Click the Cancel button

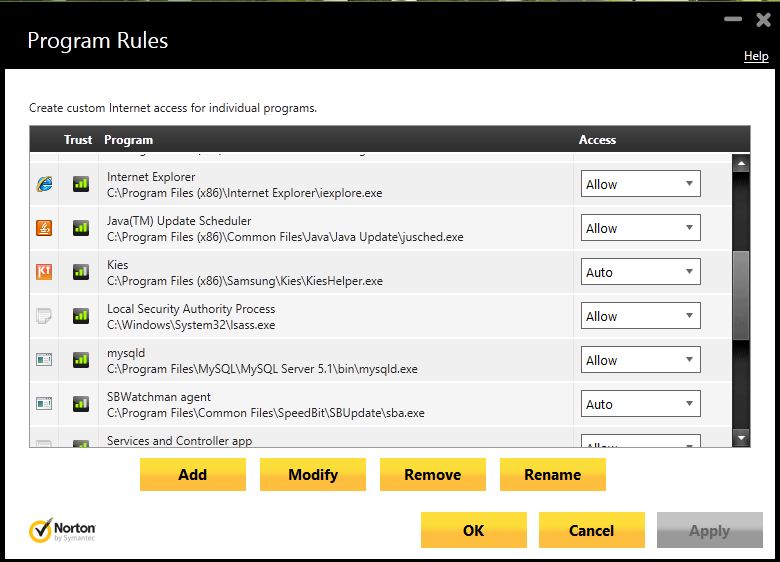(x=591, y=530)
